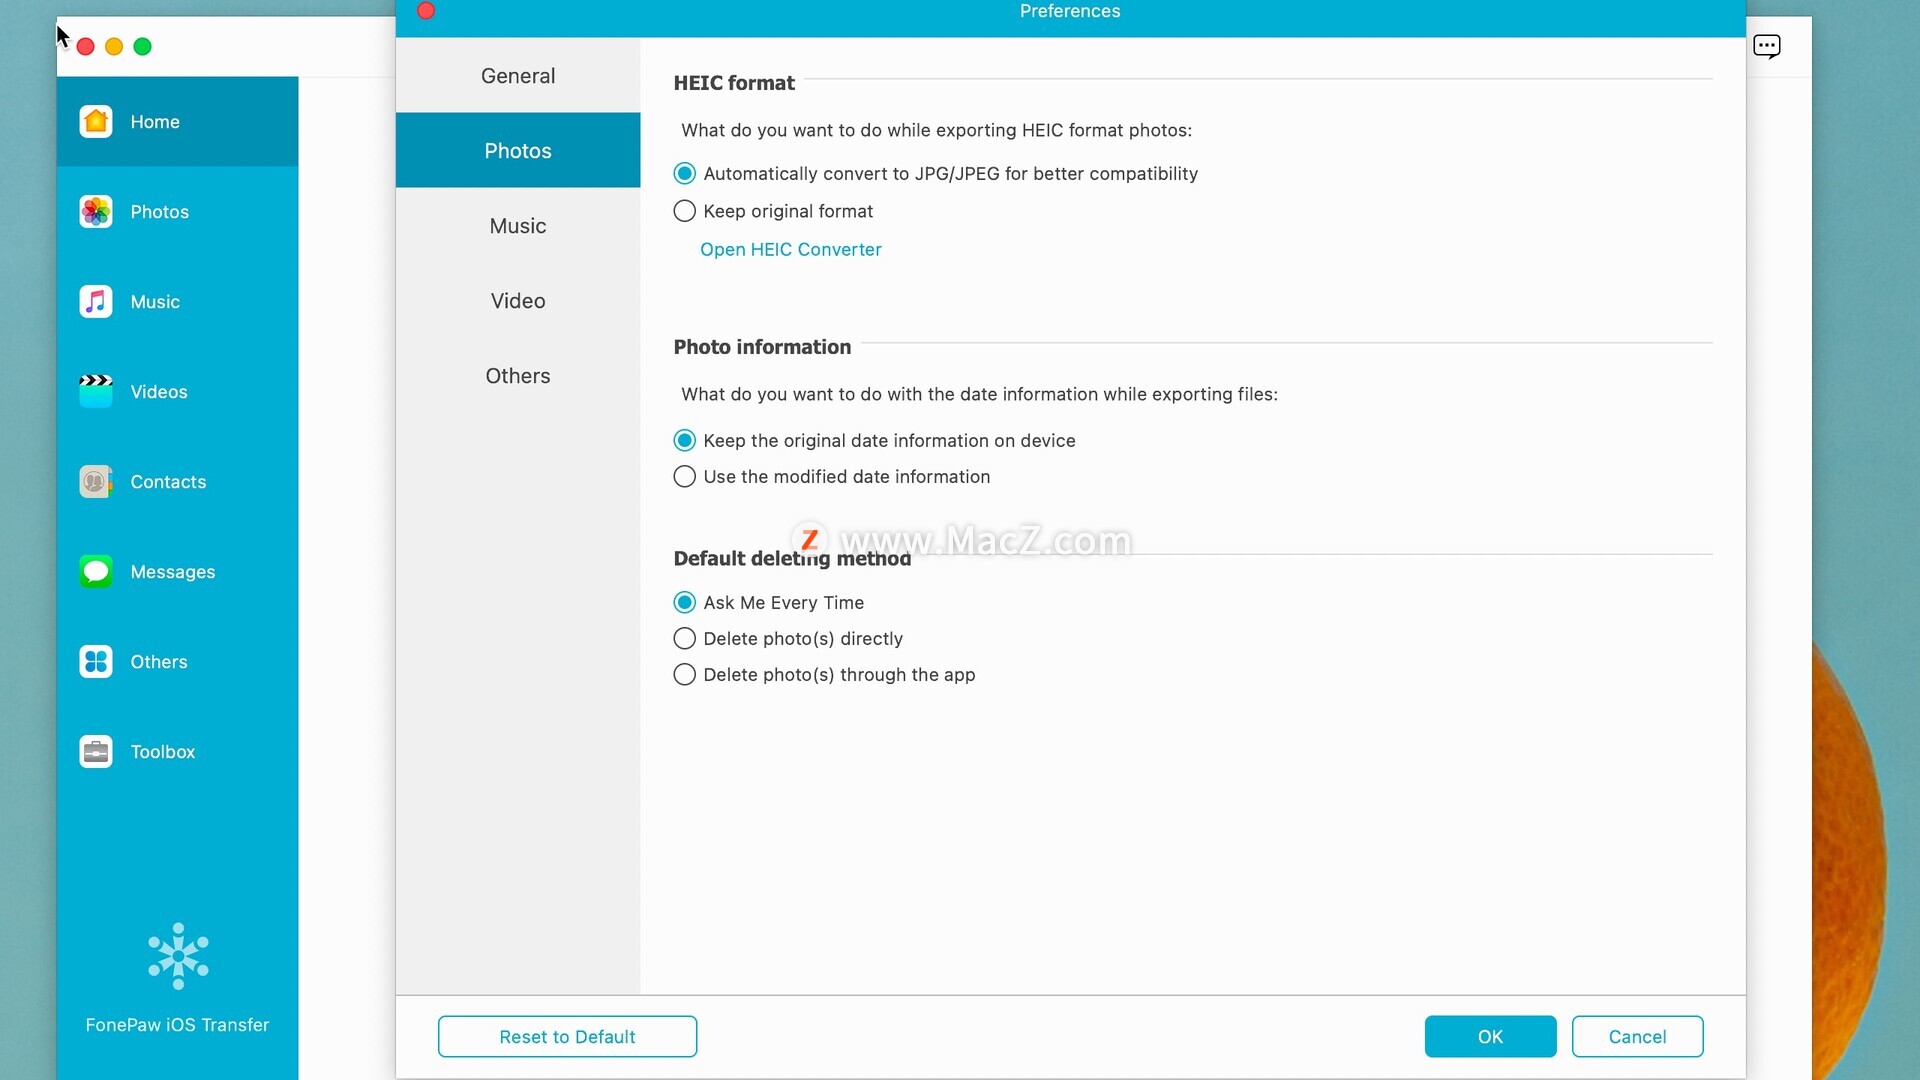The width and height of the screenshot is (1920, 1080).
Task: Close the Preferences dialog with red button
Action: pos(426,11)
